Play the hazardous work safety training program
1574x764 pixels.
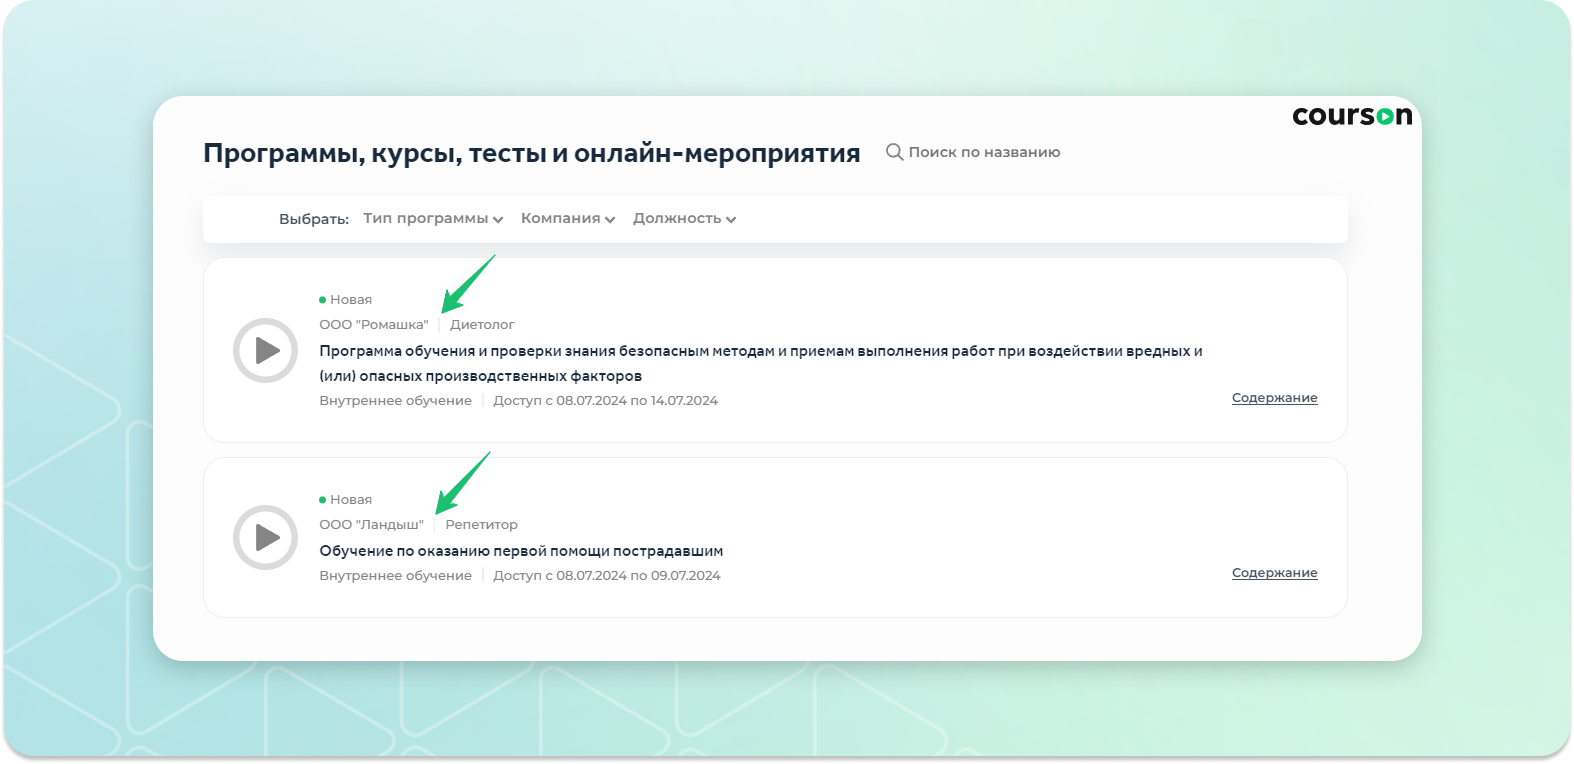point(265,350)
